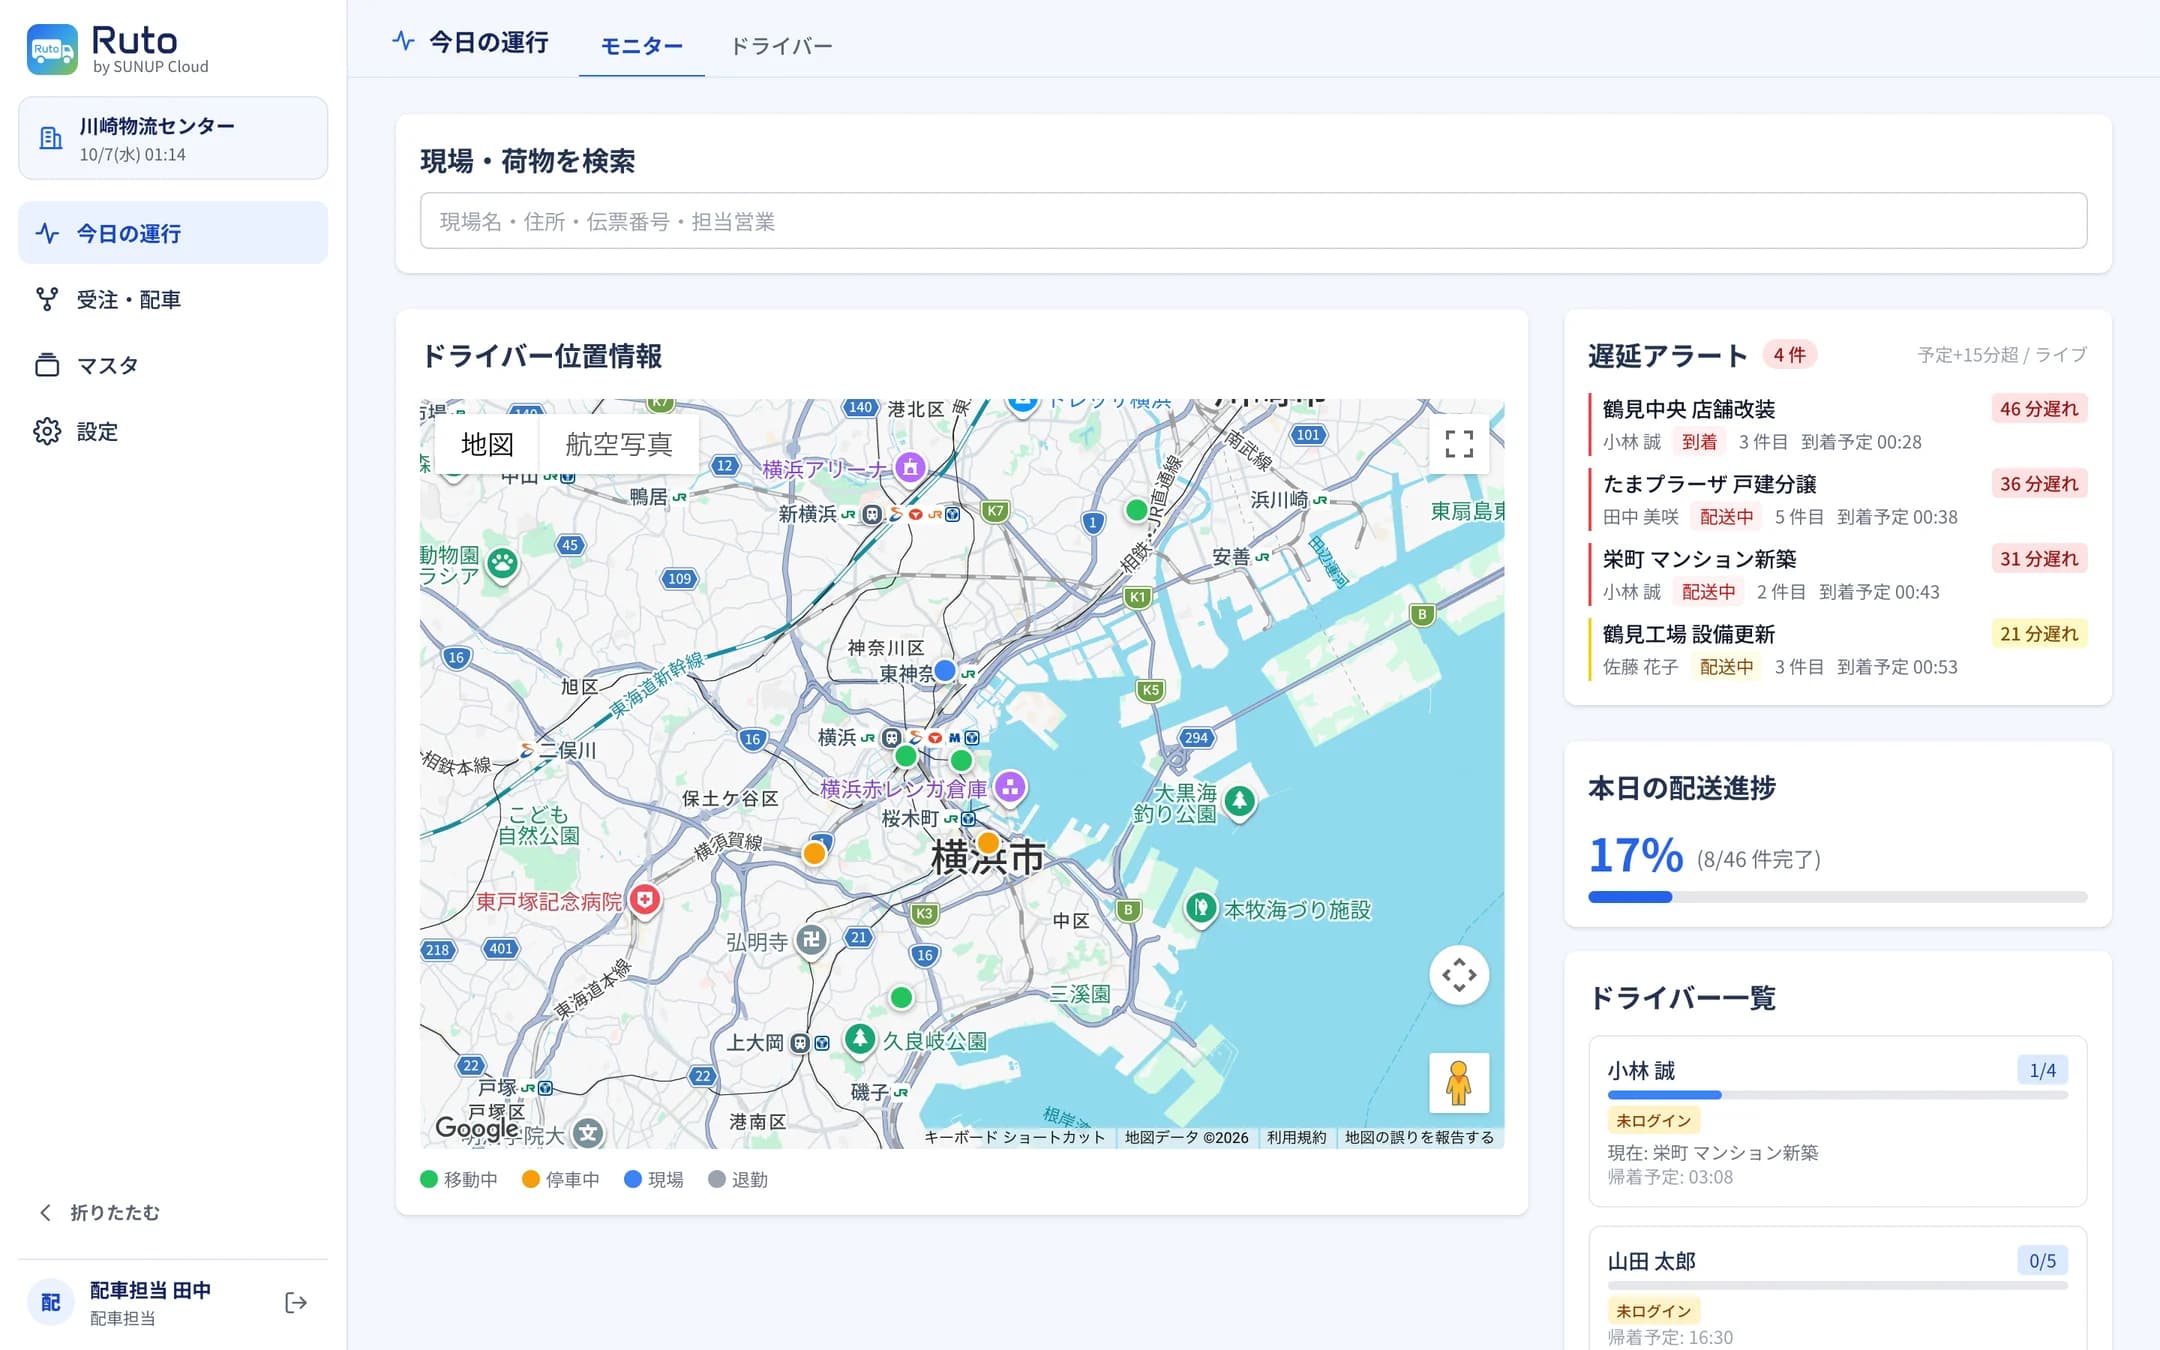Select 地図 map view type

coord(487,444)
